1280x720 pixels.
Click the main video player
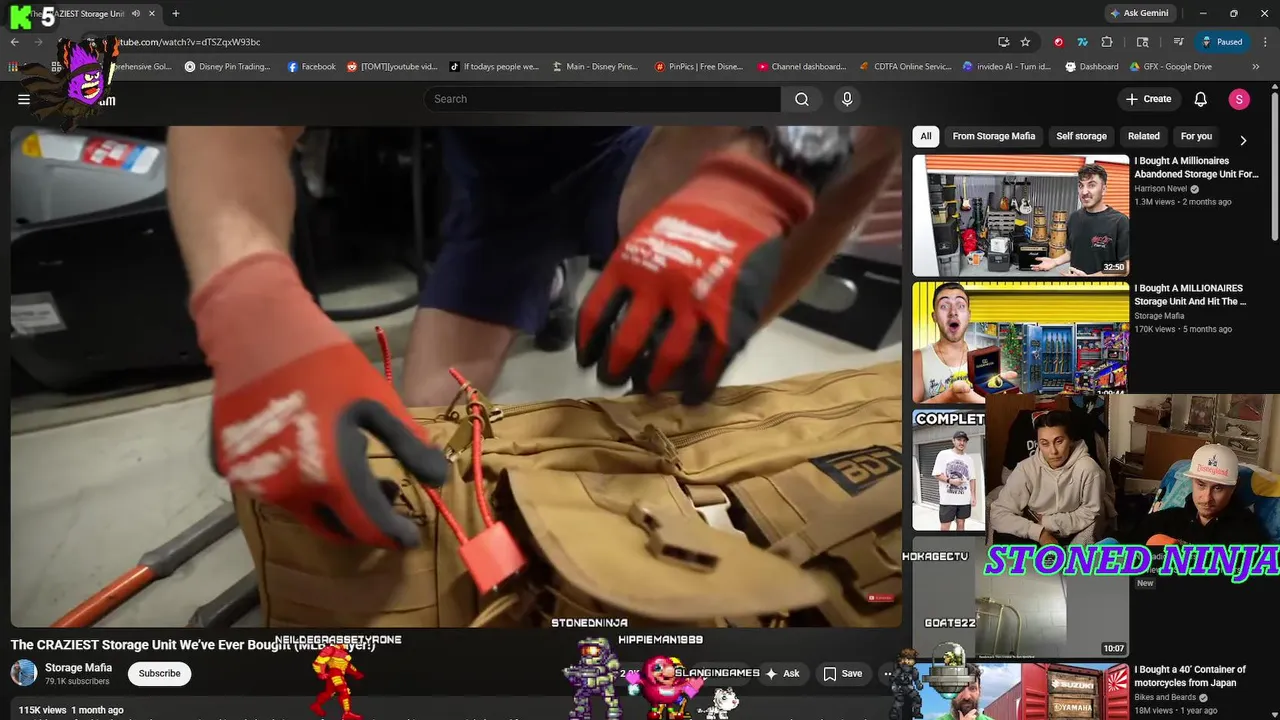(x=456, y=376)
